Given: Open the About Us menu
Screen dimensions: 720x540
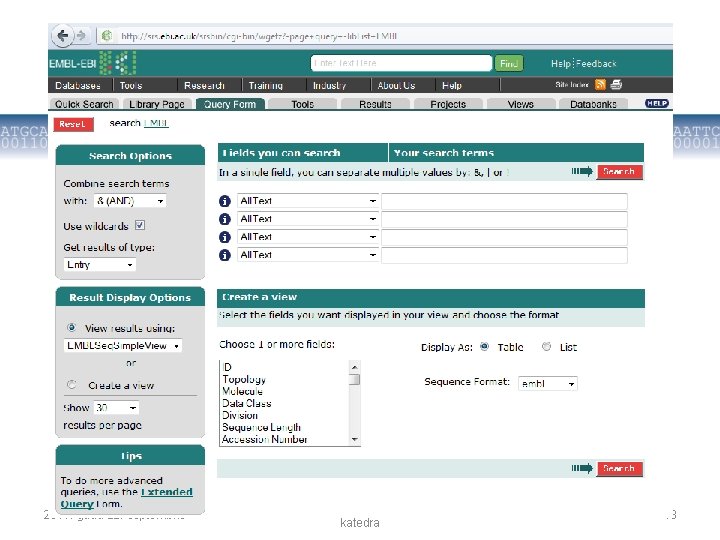Looking at the screenshot, I should 396,85.
